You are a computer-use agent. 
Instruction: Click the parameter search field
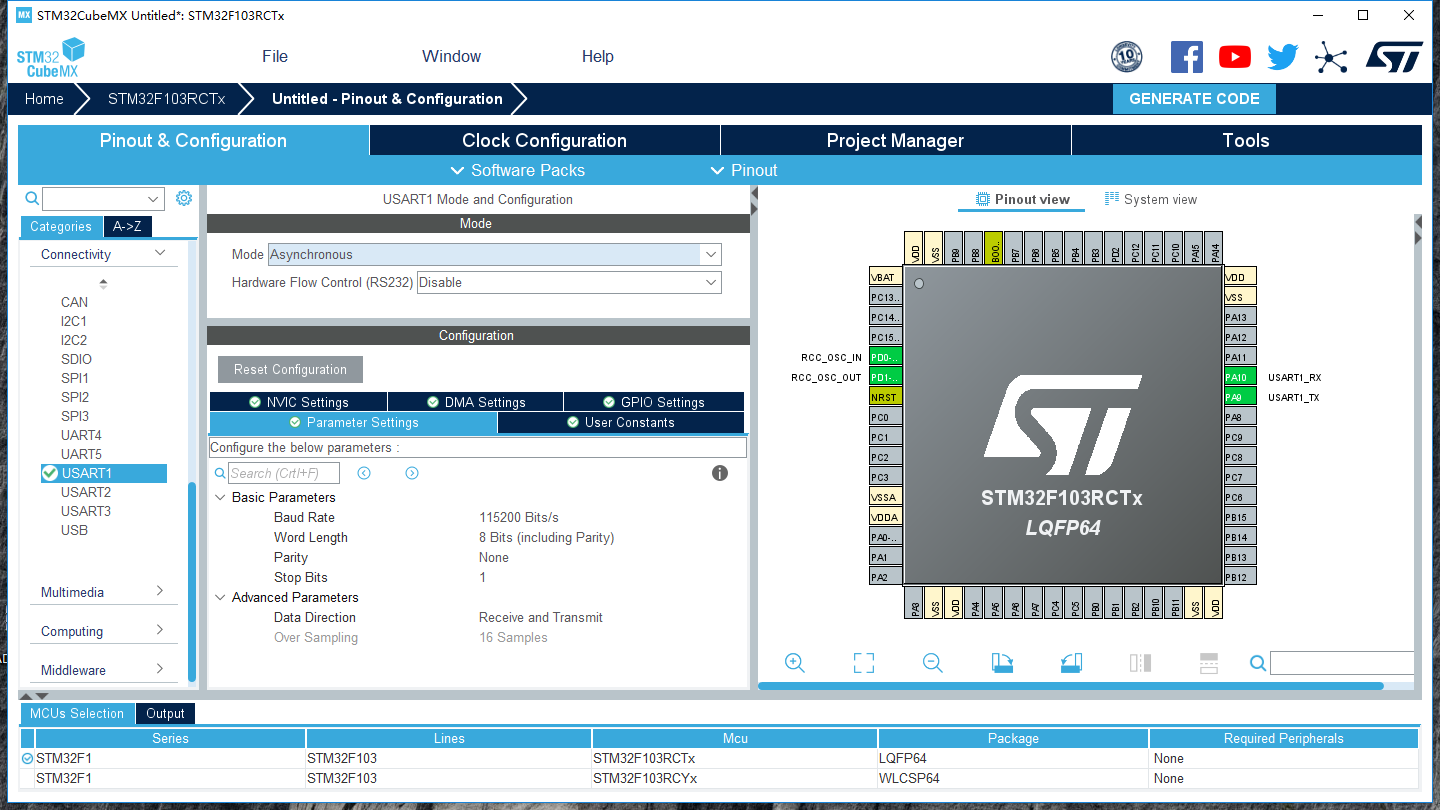(x=284, y=473)
